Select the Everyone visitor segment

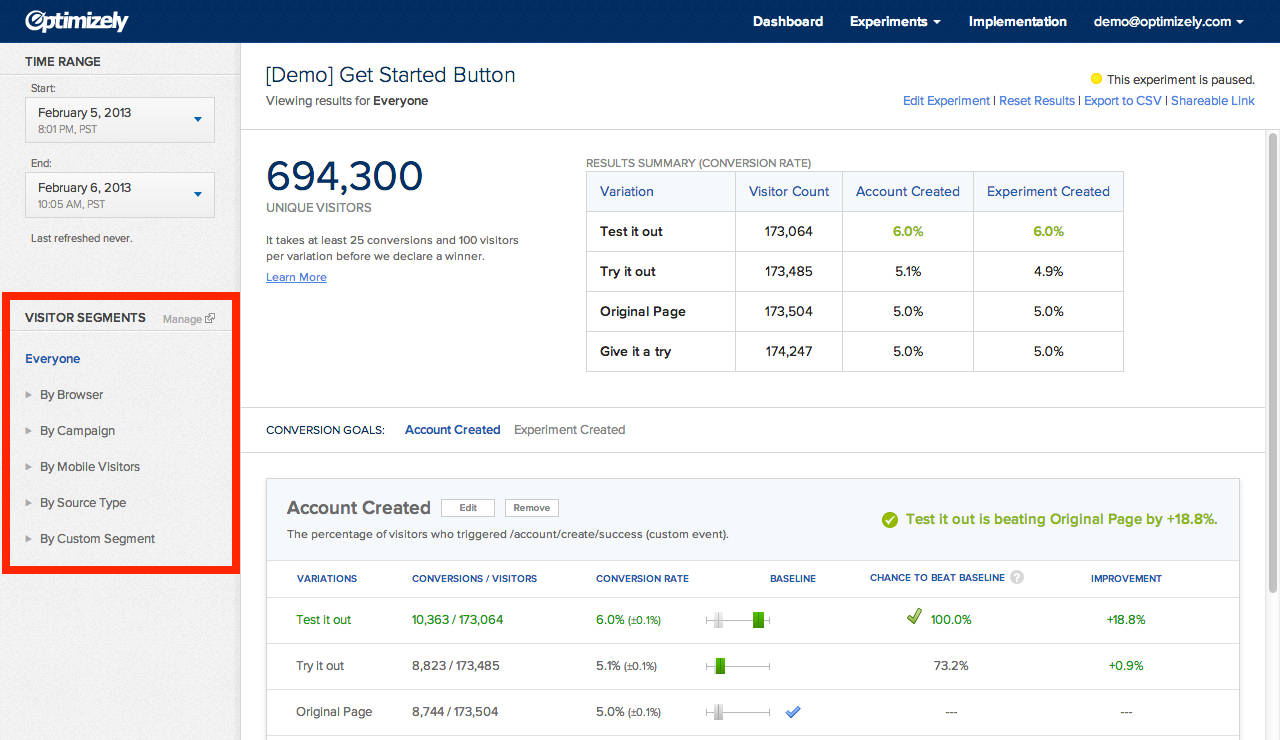pyautogui.click(x=52, y=358)
